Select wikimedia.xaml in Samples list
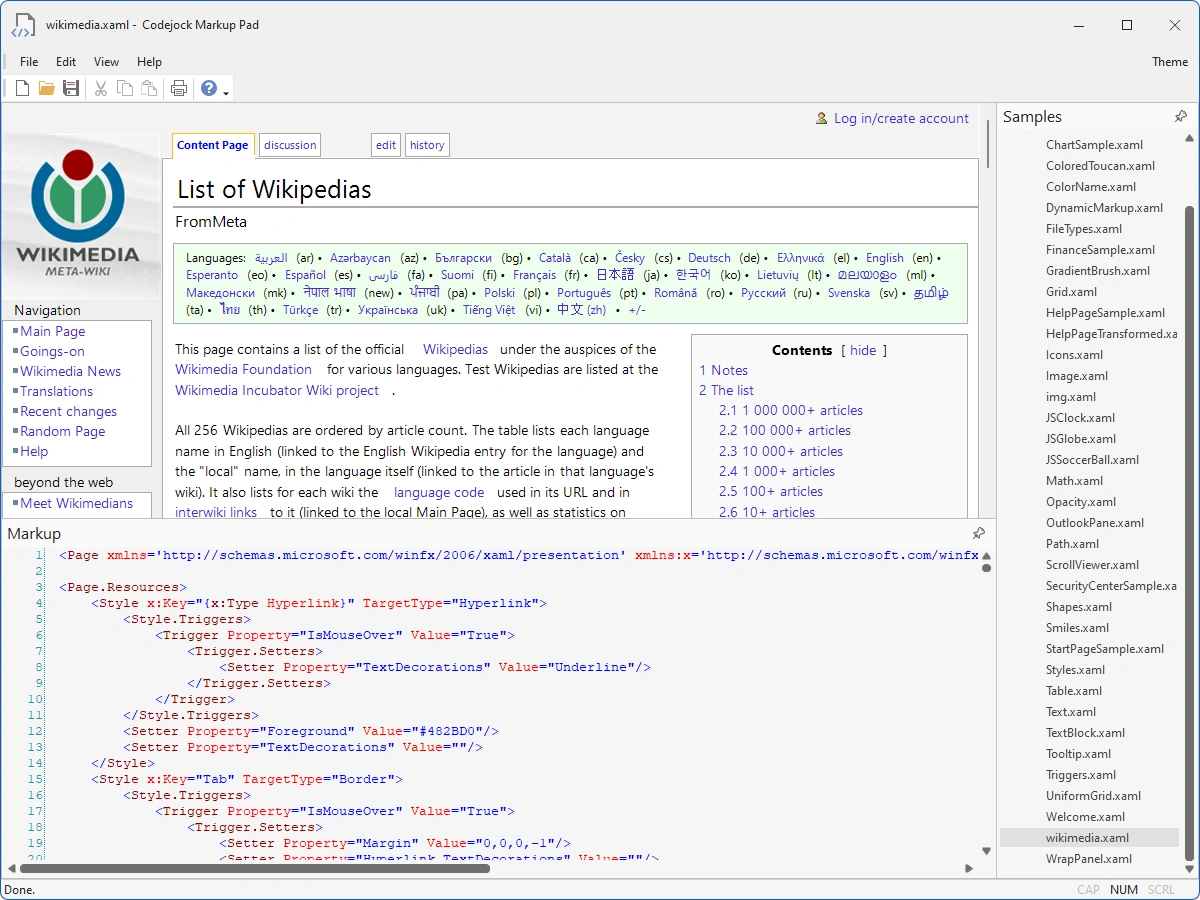This screenshot has height=900, width=1200. [1089, 838]
